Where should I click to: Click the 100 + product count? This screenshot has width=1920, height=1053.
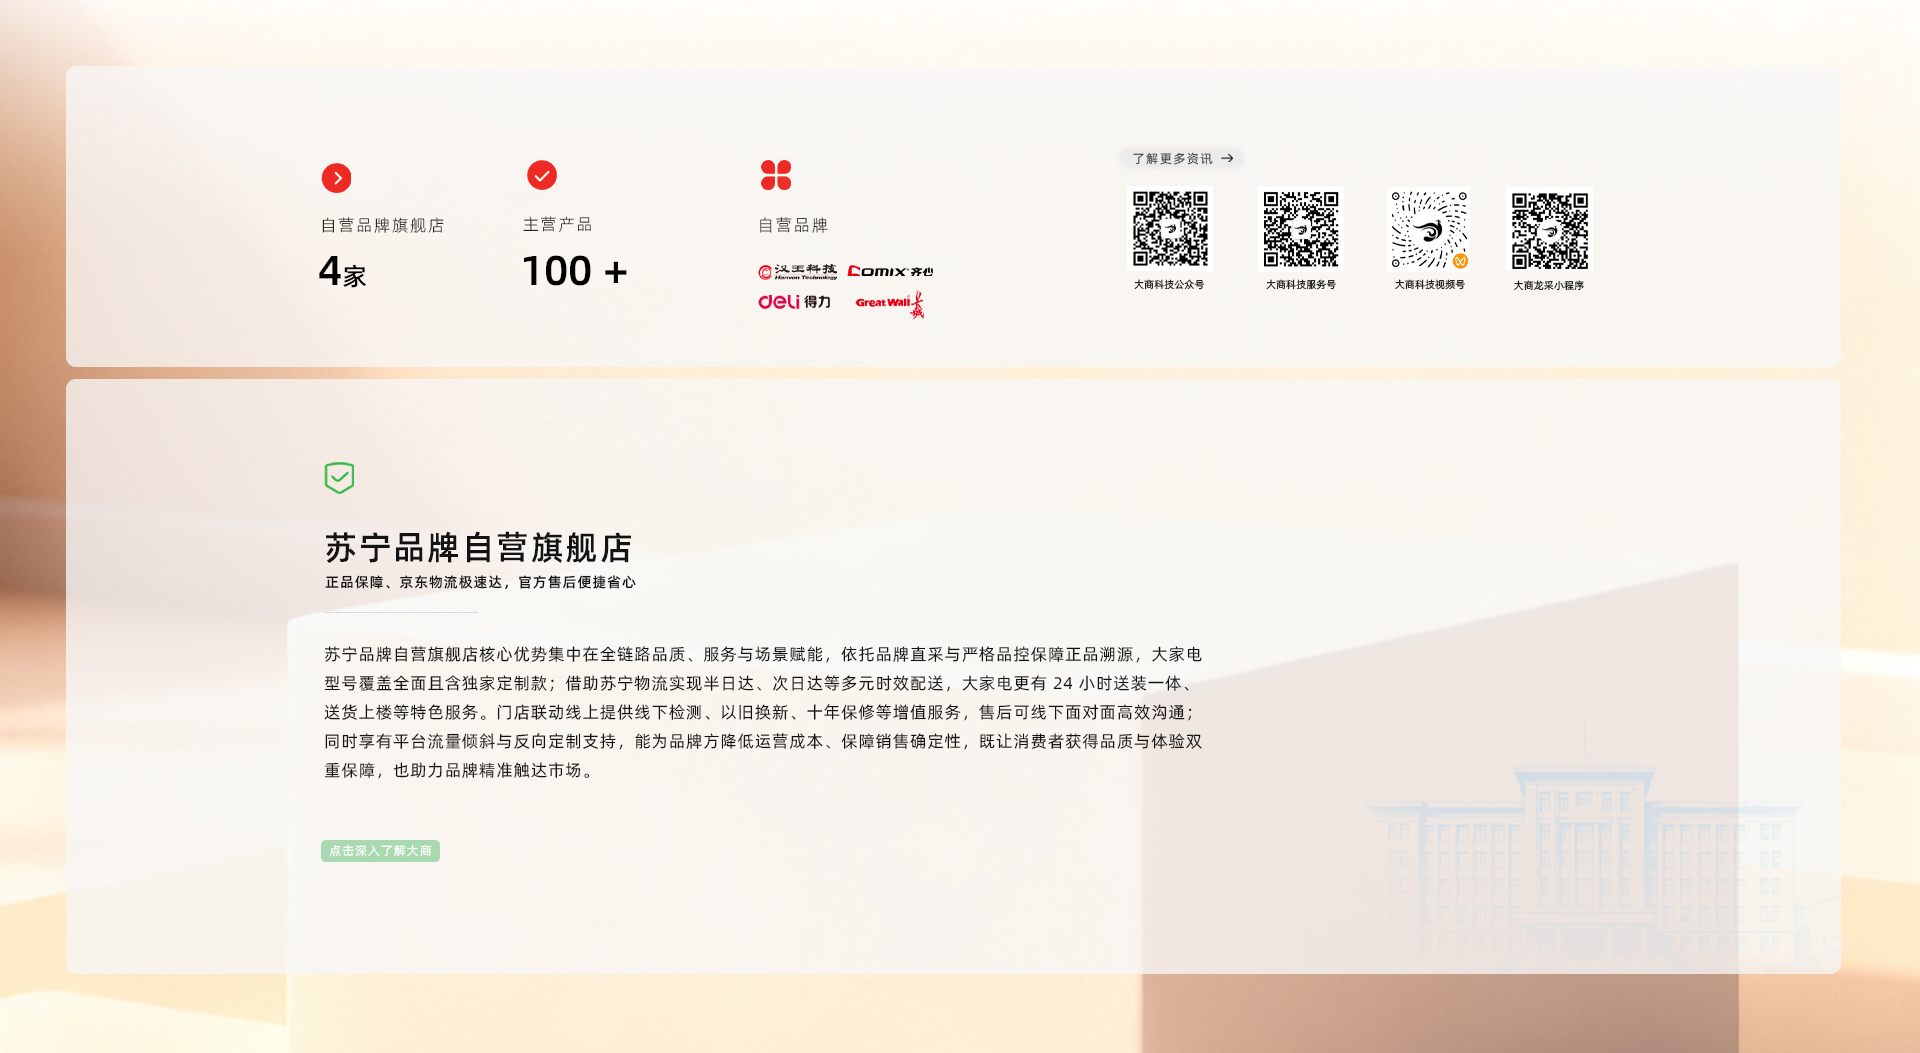coord(574,272)
